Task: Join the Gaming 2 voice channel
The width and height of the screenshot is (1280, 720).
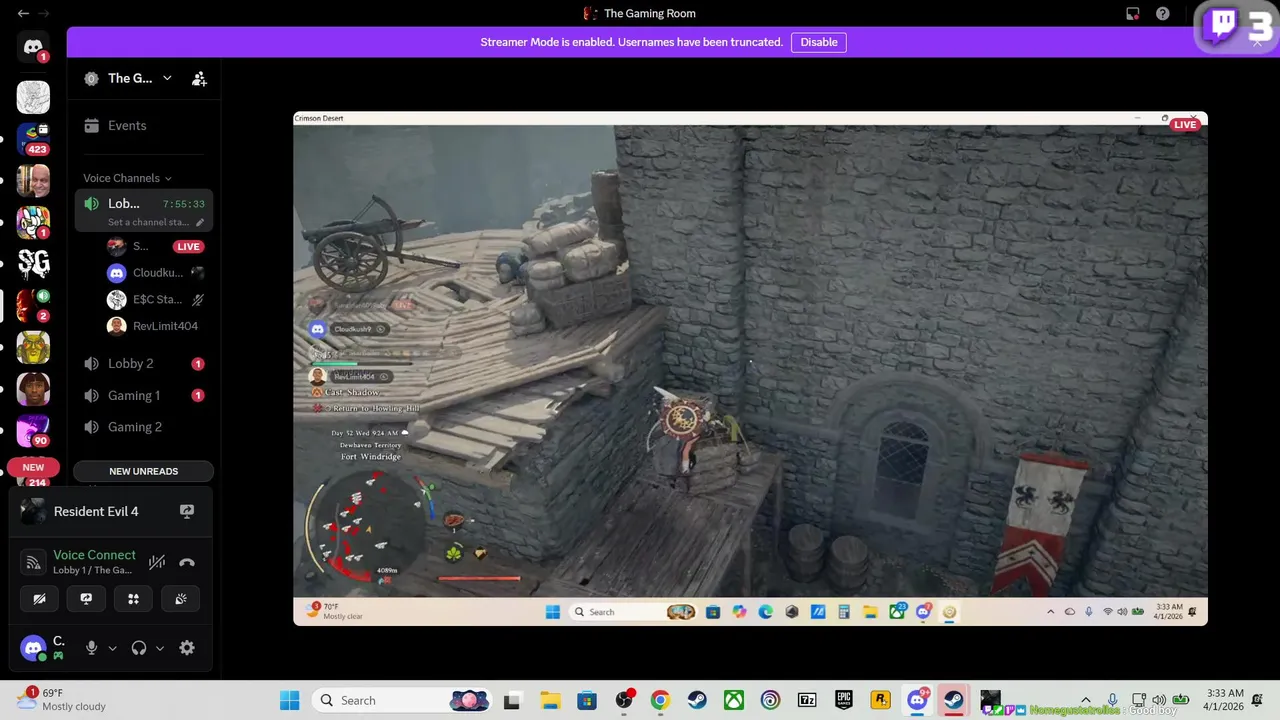Action: 144,427
